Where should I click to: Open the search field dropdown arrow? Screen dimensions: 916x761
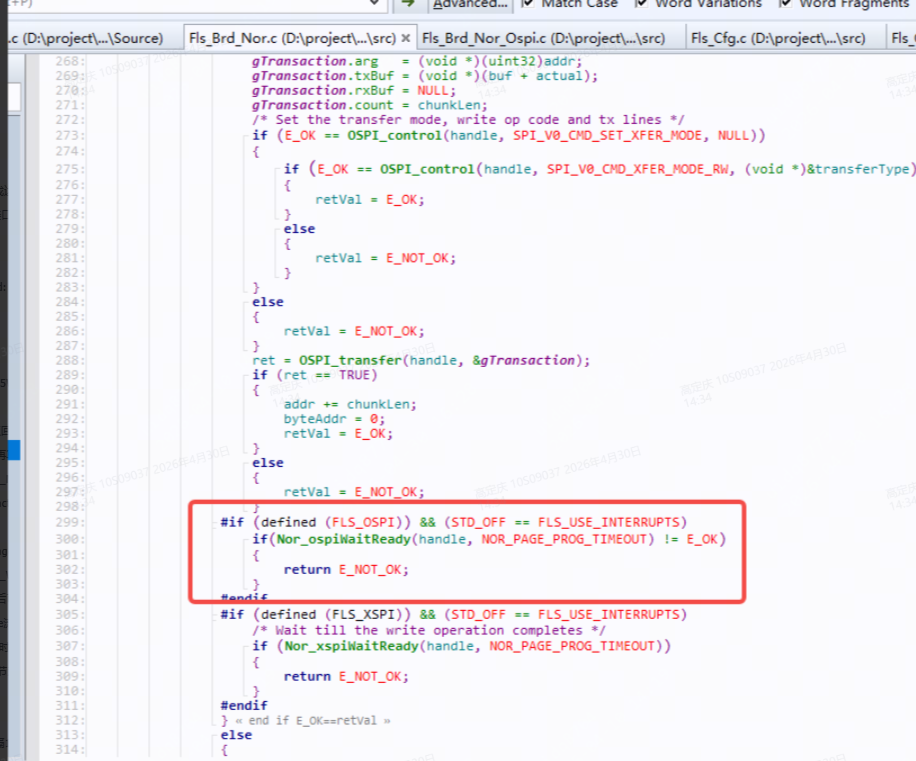tap(374, 4)
